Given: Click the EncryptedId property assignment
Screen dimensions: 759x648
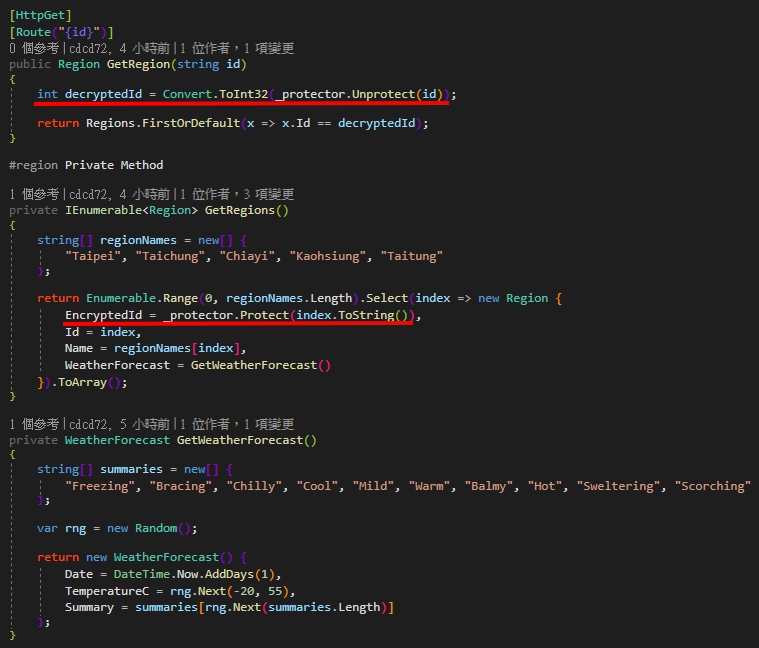Looking at the screenshot, I should point(105,315).
